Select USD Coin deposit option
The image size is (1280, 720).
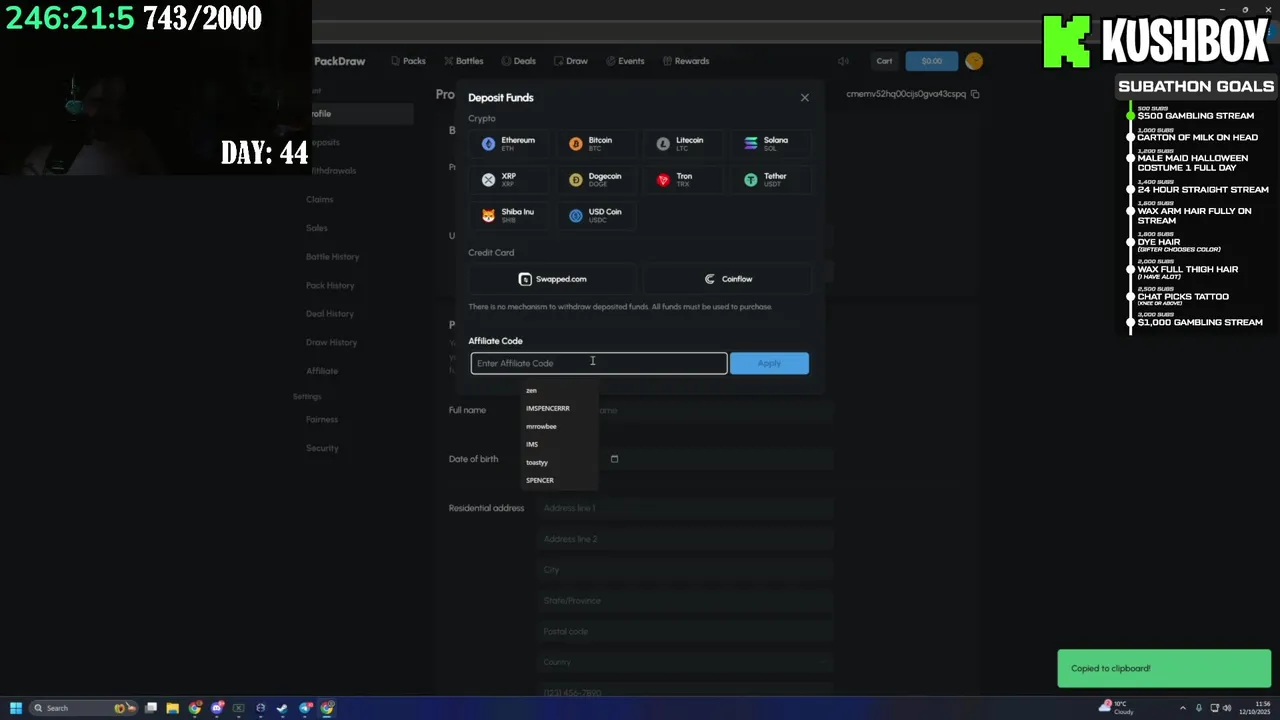click(598, 216)
